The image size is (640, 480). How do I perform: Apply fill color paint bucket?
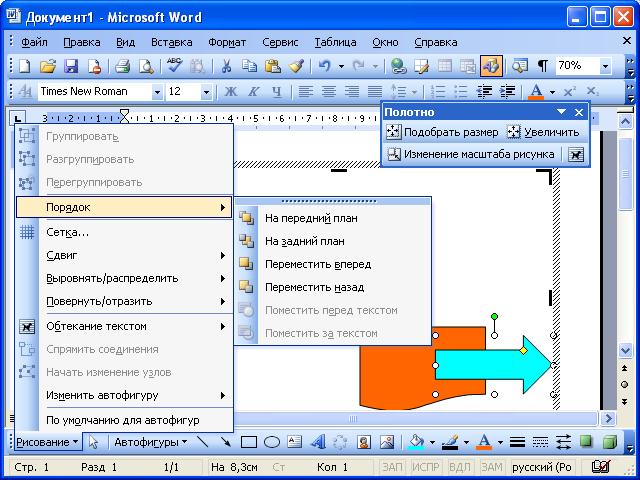(x=416, y=442)
